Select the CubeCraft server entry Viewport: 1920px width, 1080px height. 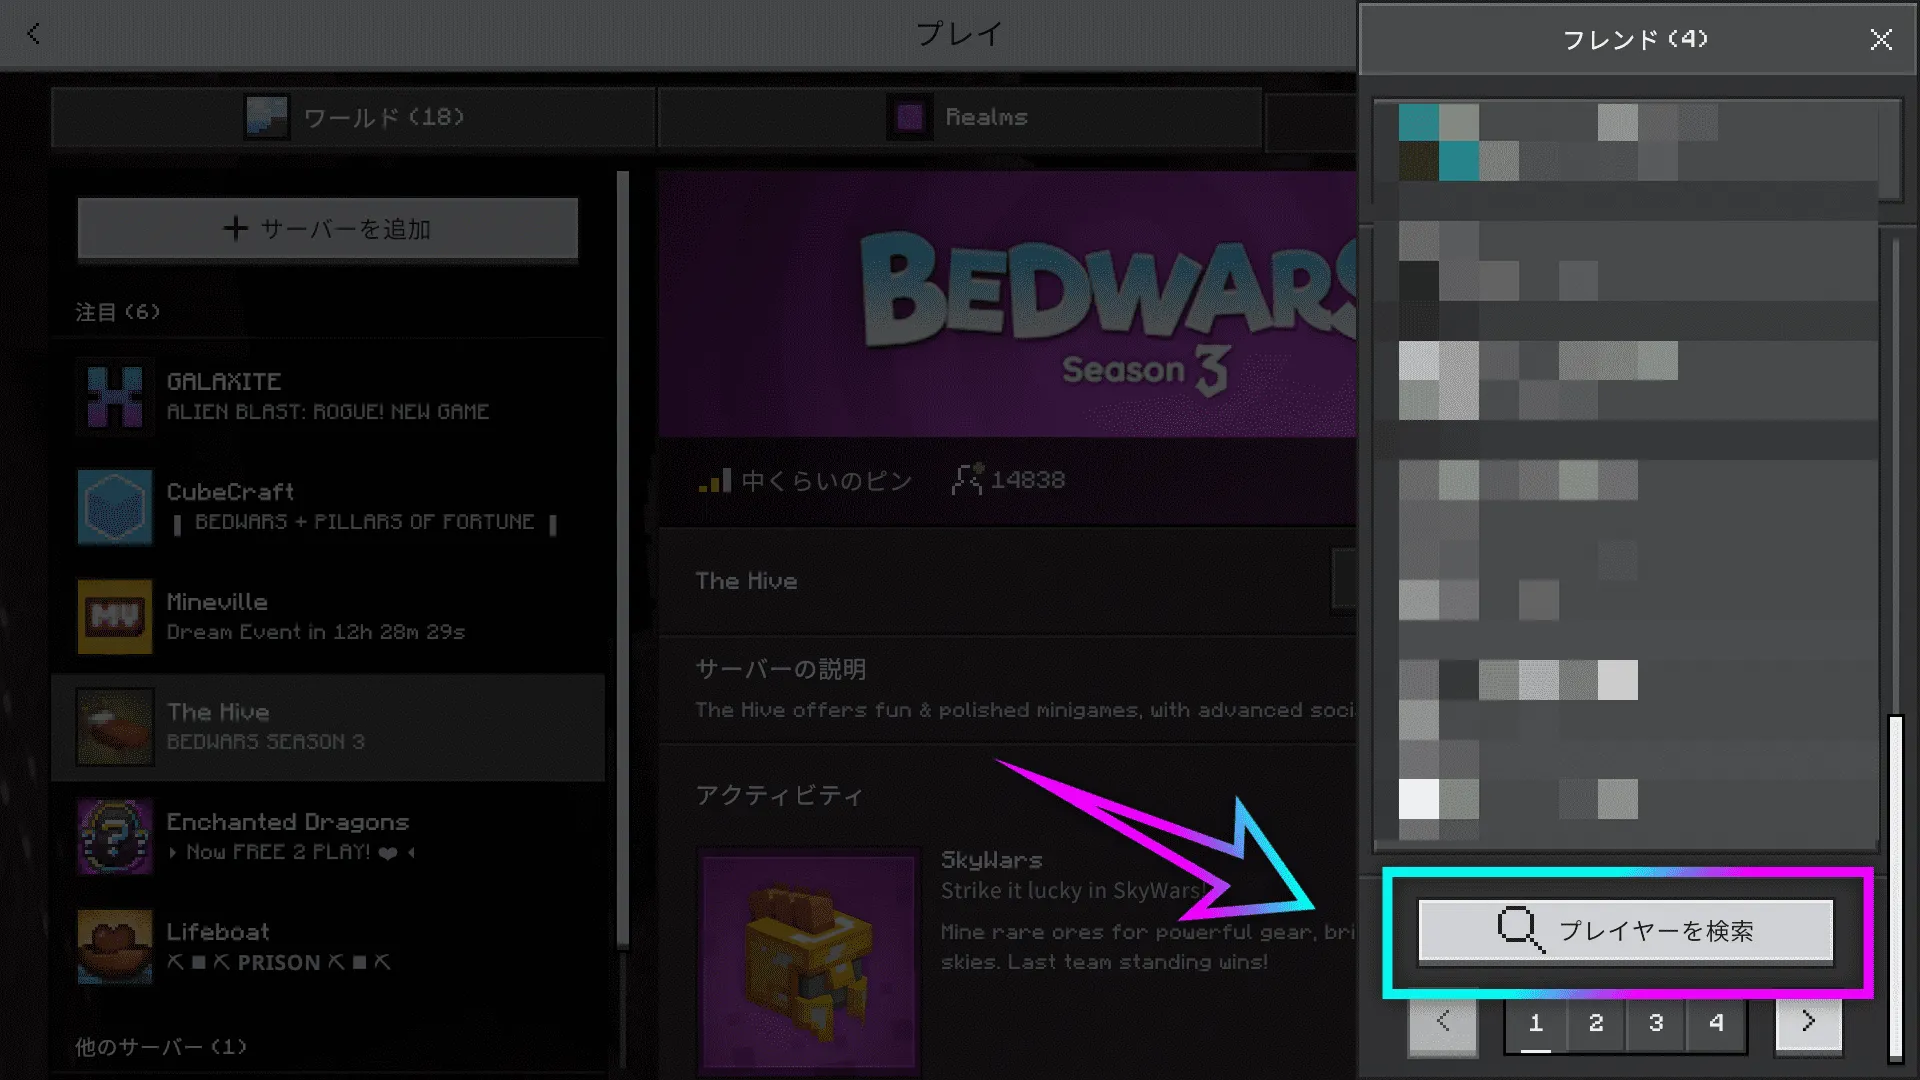[x=328, y=506]
